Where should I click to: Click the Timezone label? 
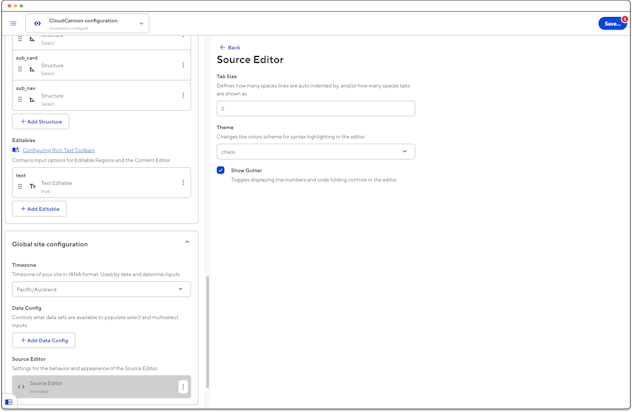(24, 265)
